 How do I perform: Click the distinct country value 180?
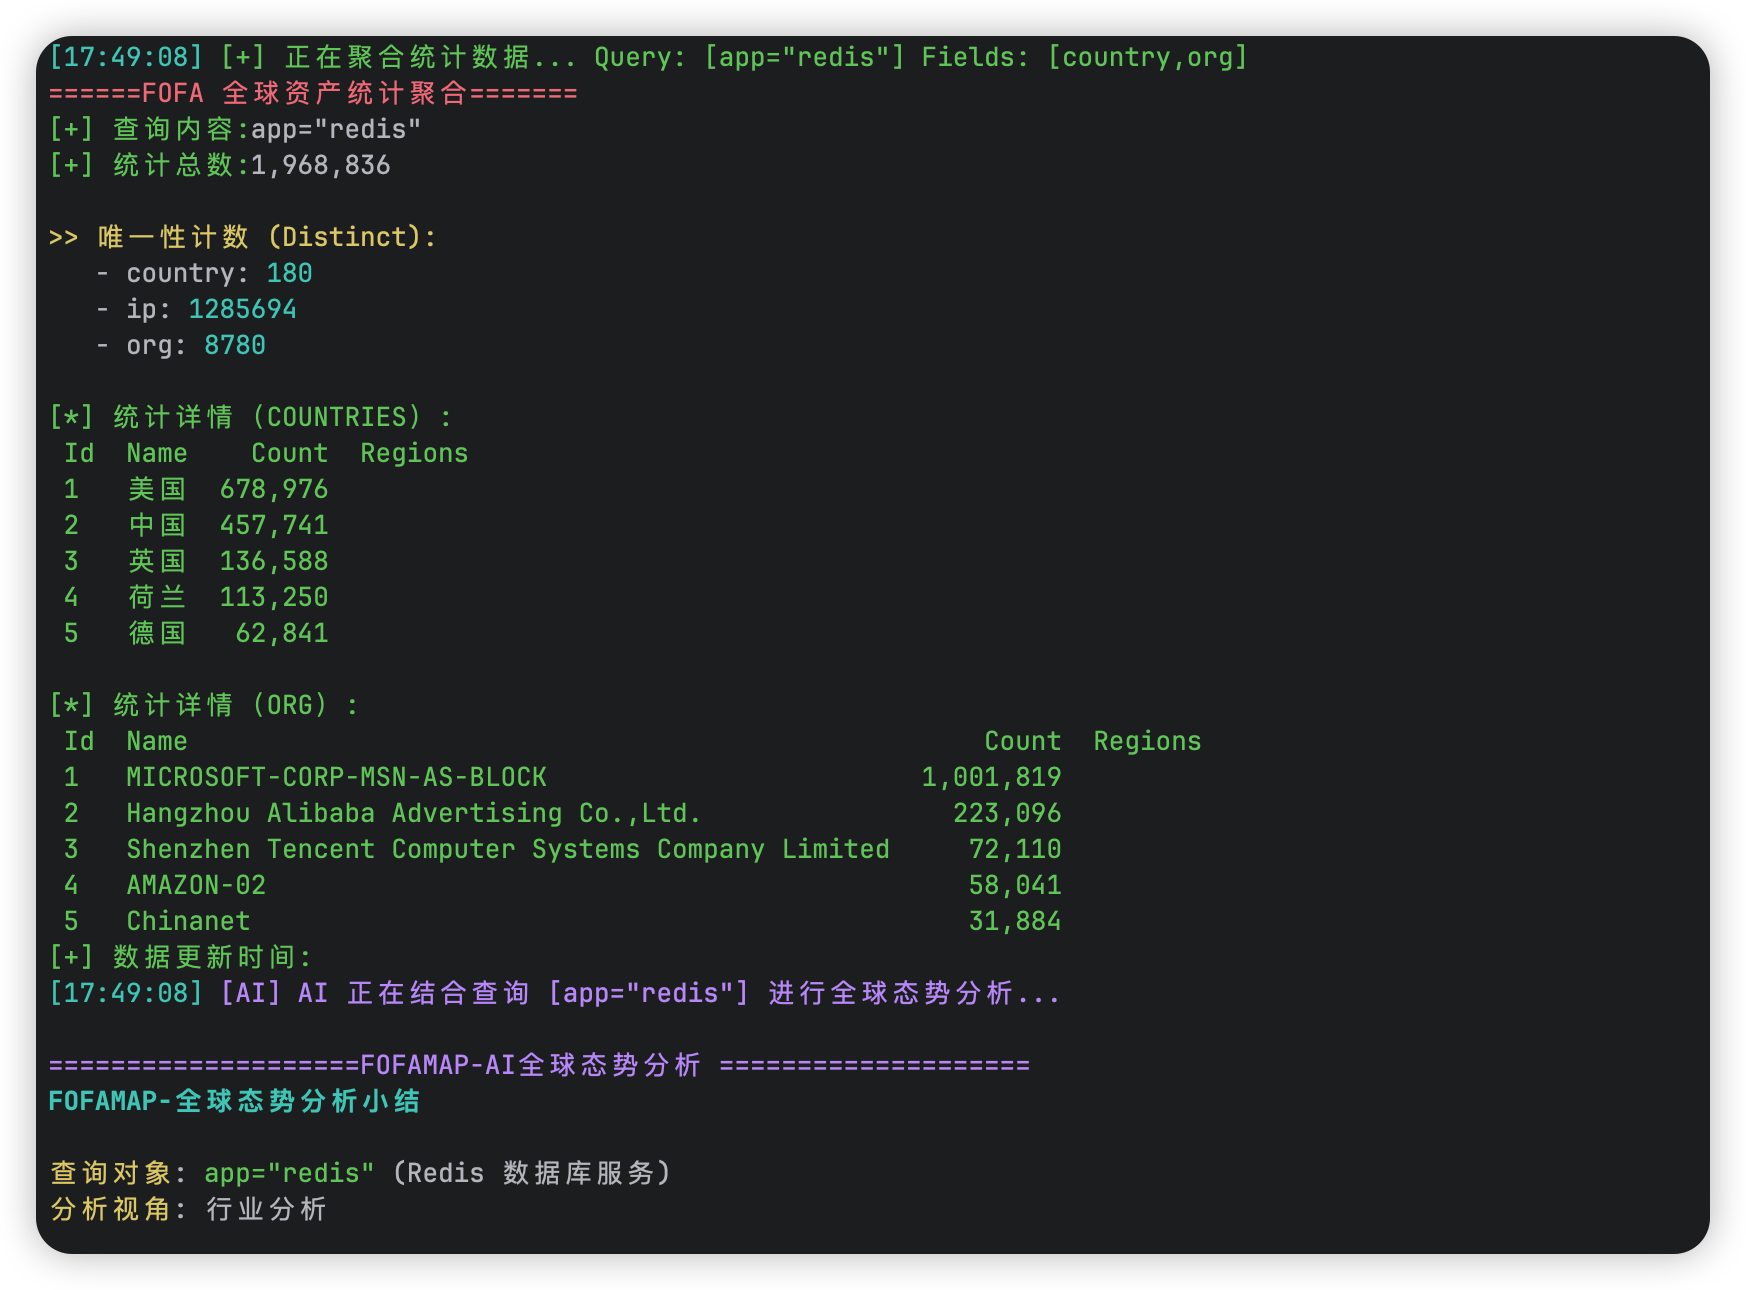coord(289,273)
